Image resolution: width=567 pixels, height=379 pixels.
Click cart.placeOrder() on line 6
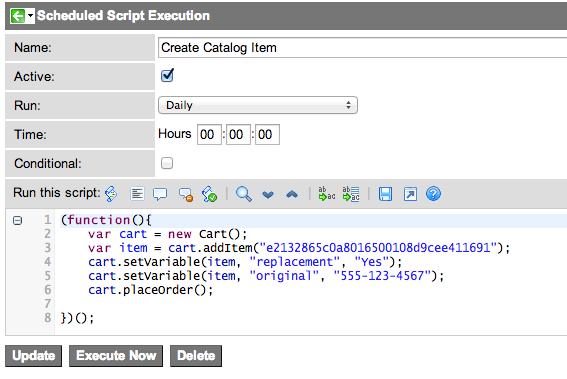coord(150,290)
